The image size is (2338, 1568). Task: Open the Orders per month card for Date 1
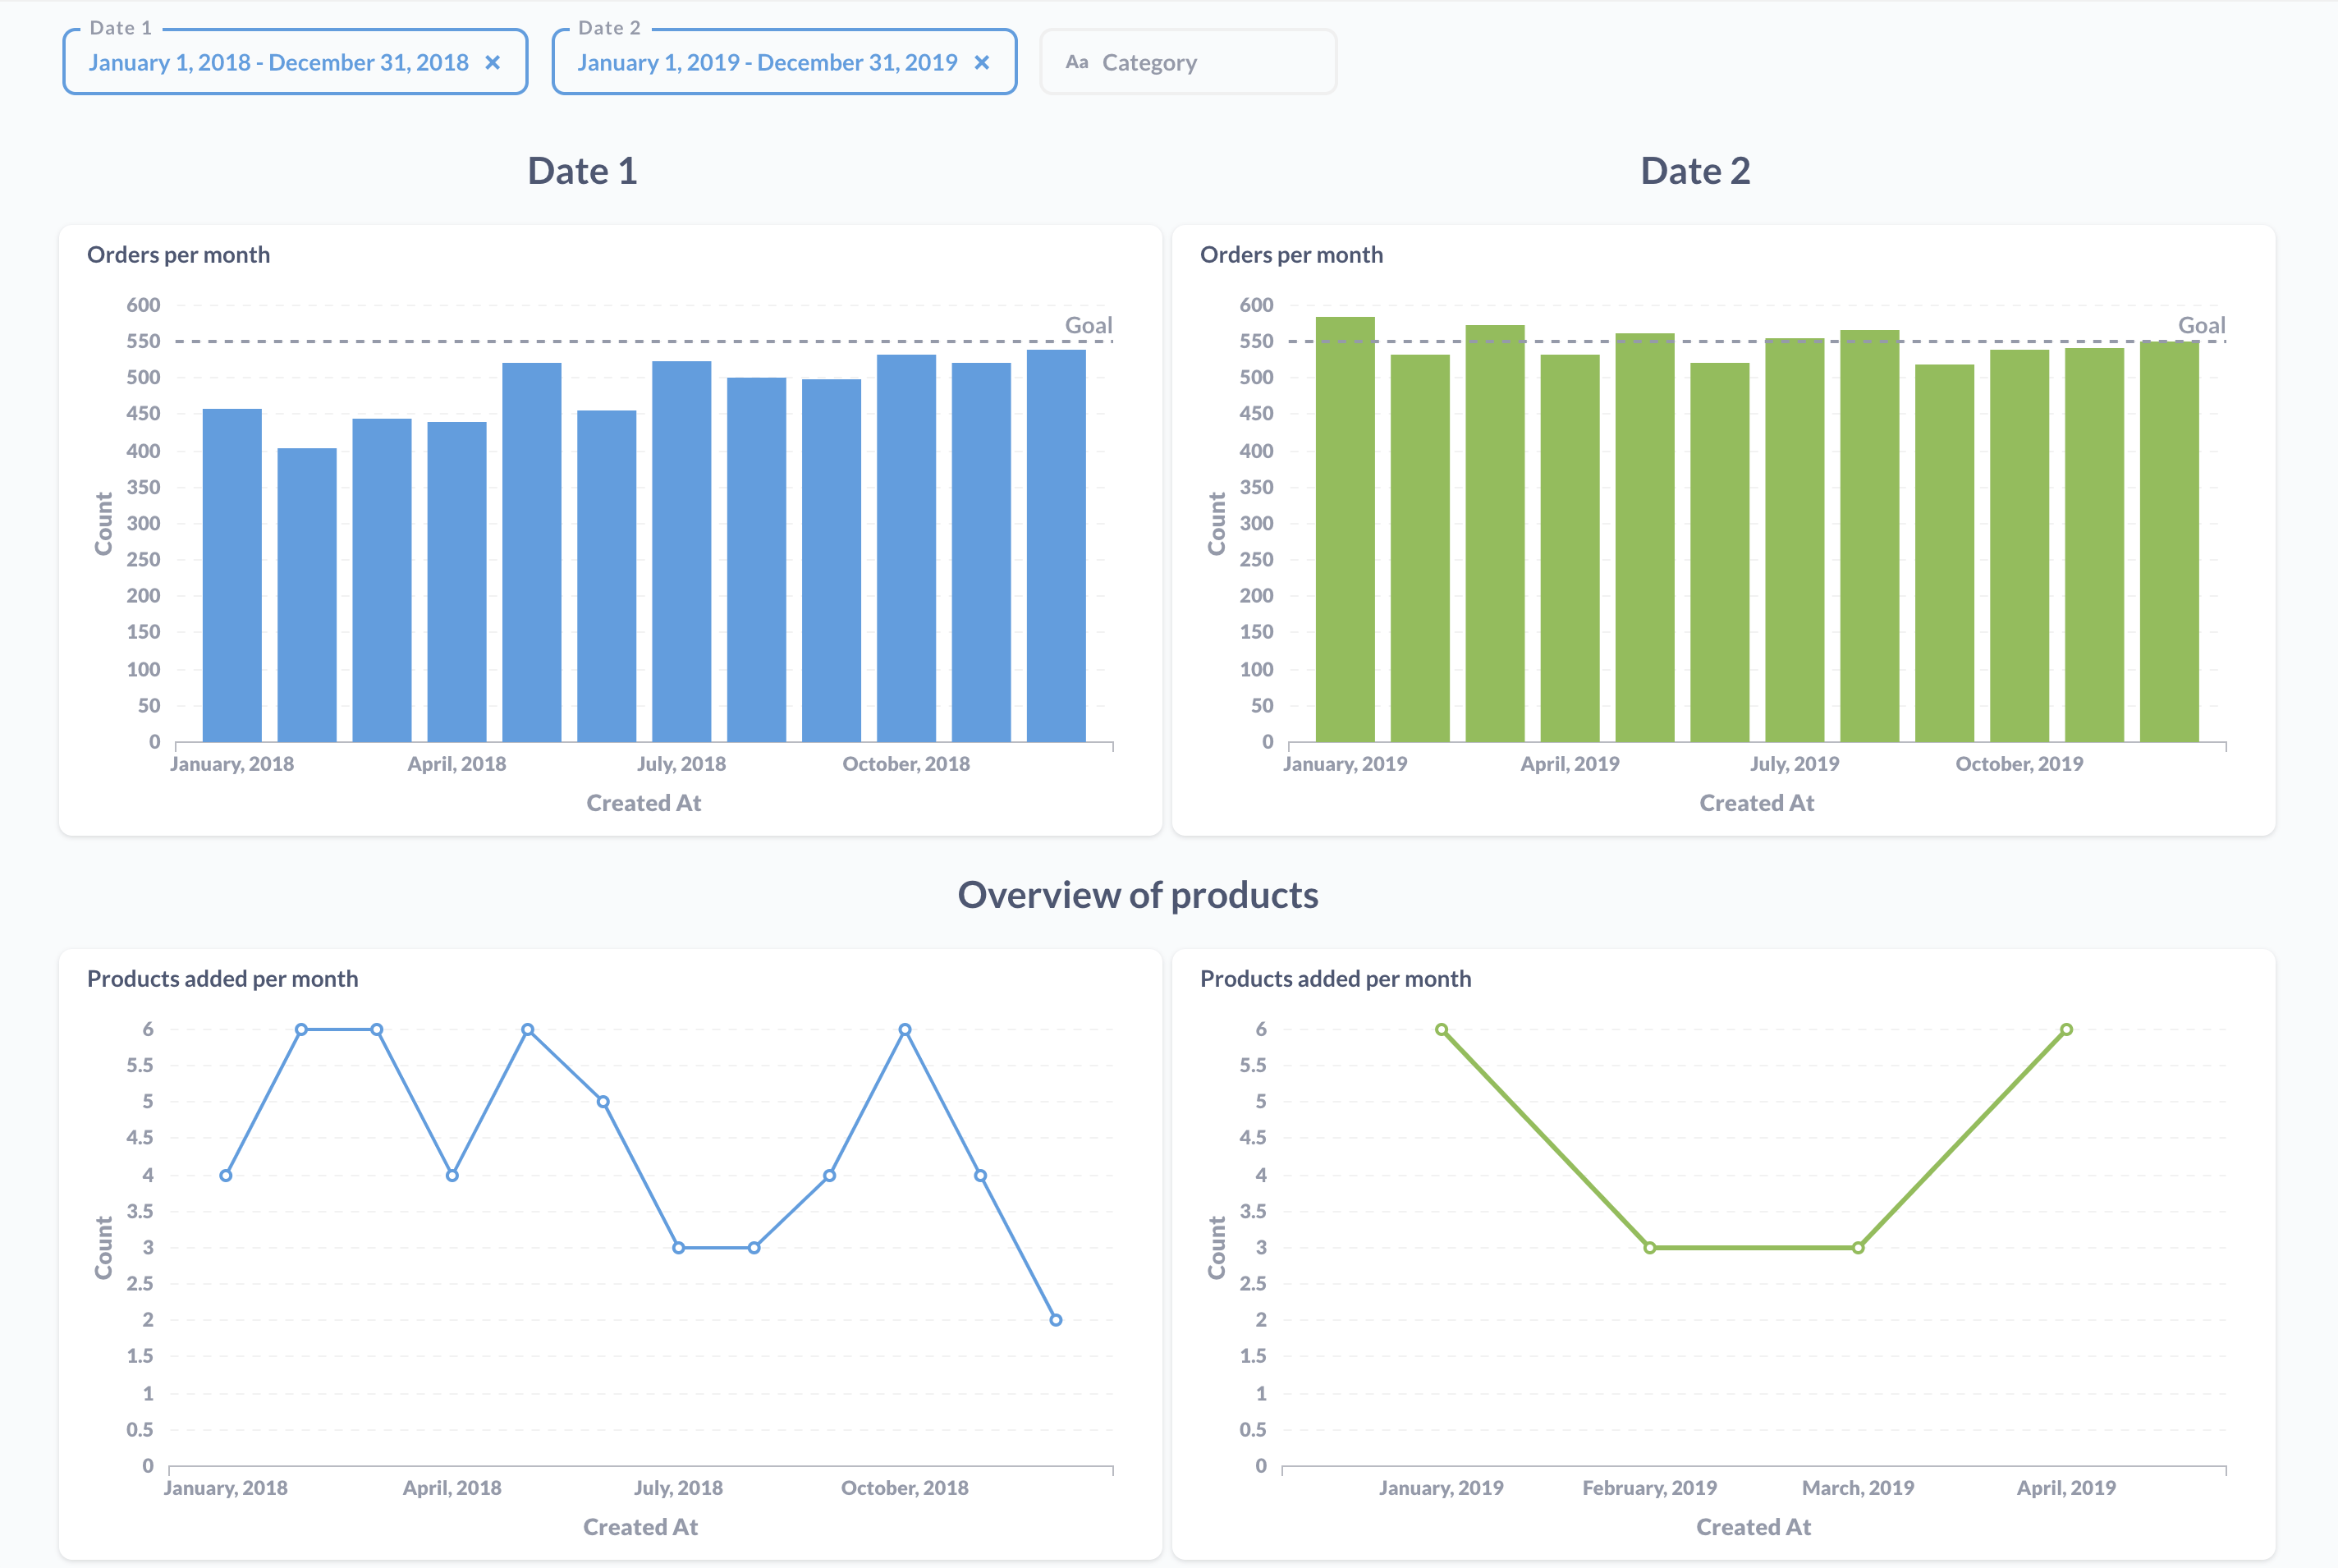coord(178,254)
